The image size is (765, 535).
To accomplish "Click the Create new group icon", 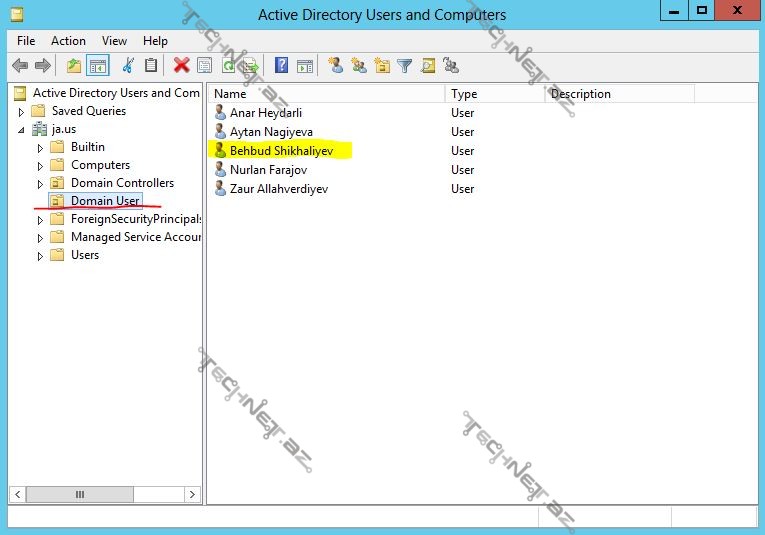I will pyautogui.click(x=359, y=66).
